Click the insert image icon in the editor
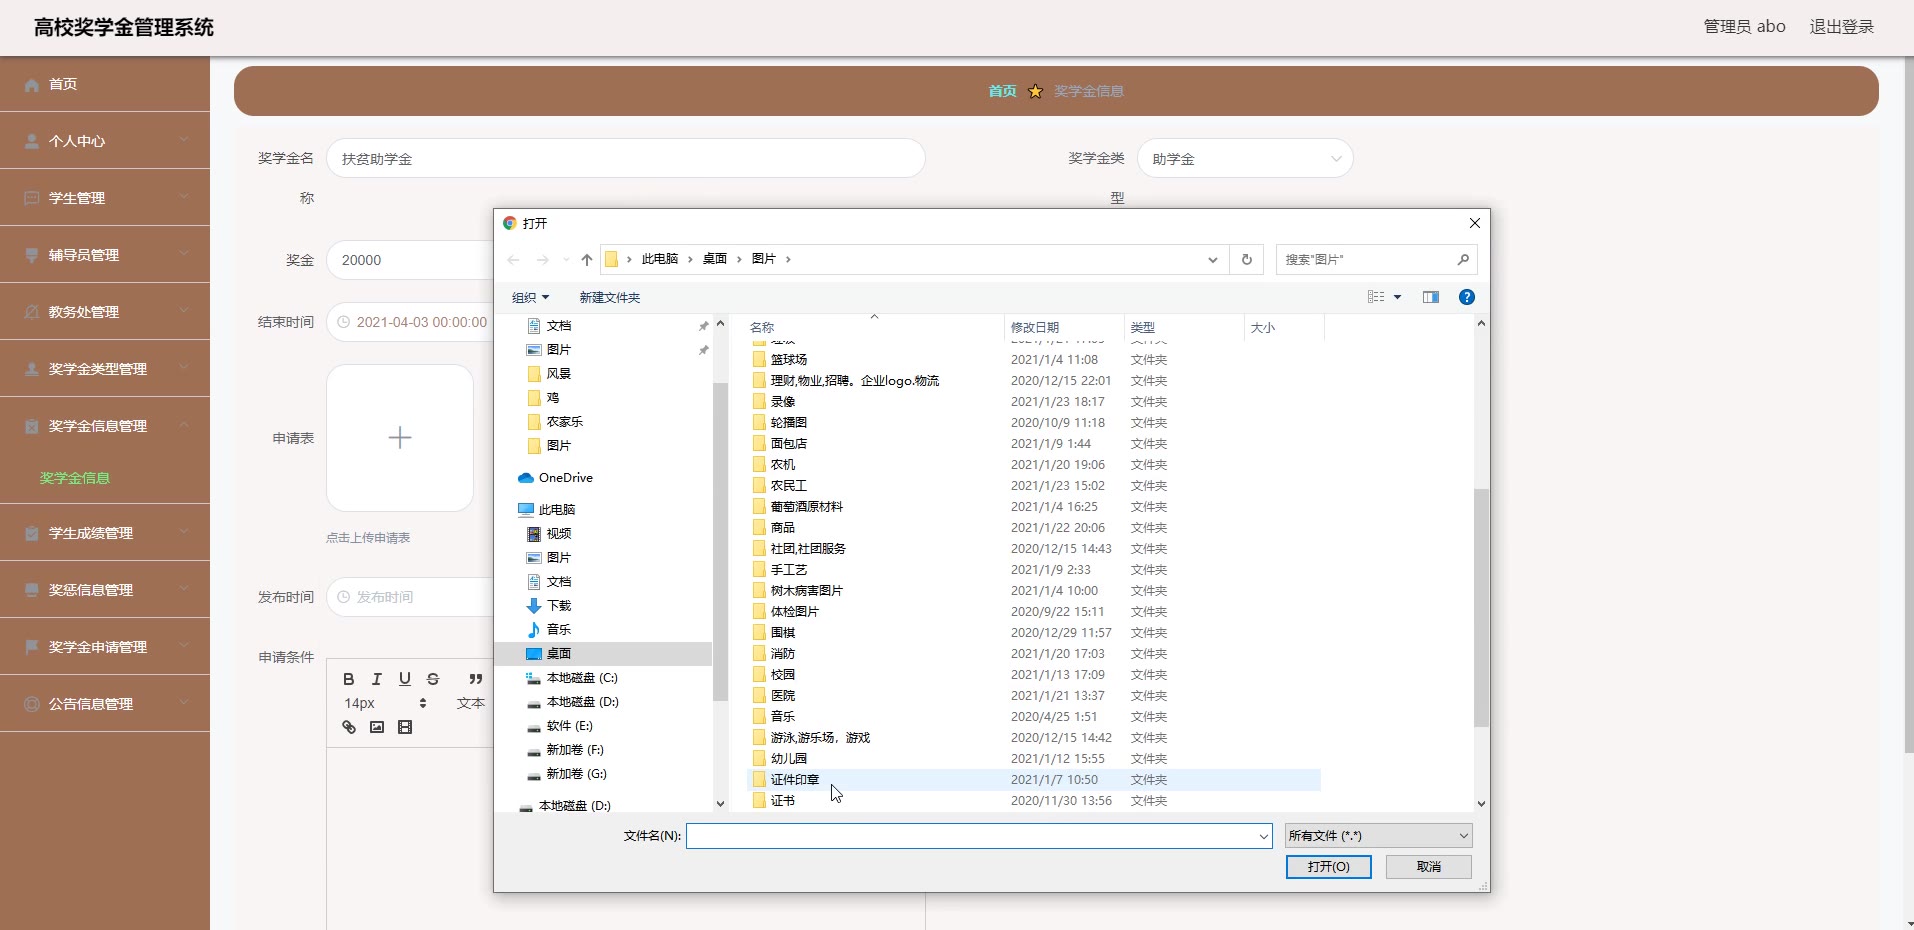This screenshot has width=1914, height=930. pos(377,727)
